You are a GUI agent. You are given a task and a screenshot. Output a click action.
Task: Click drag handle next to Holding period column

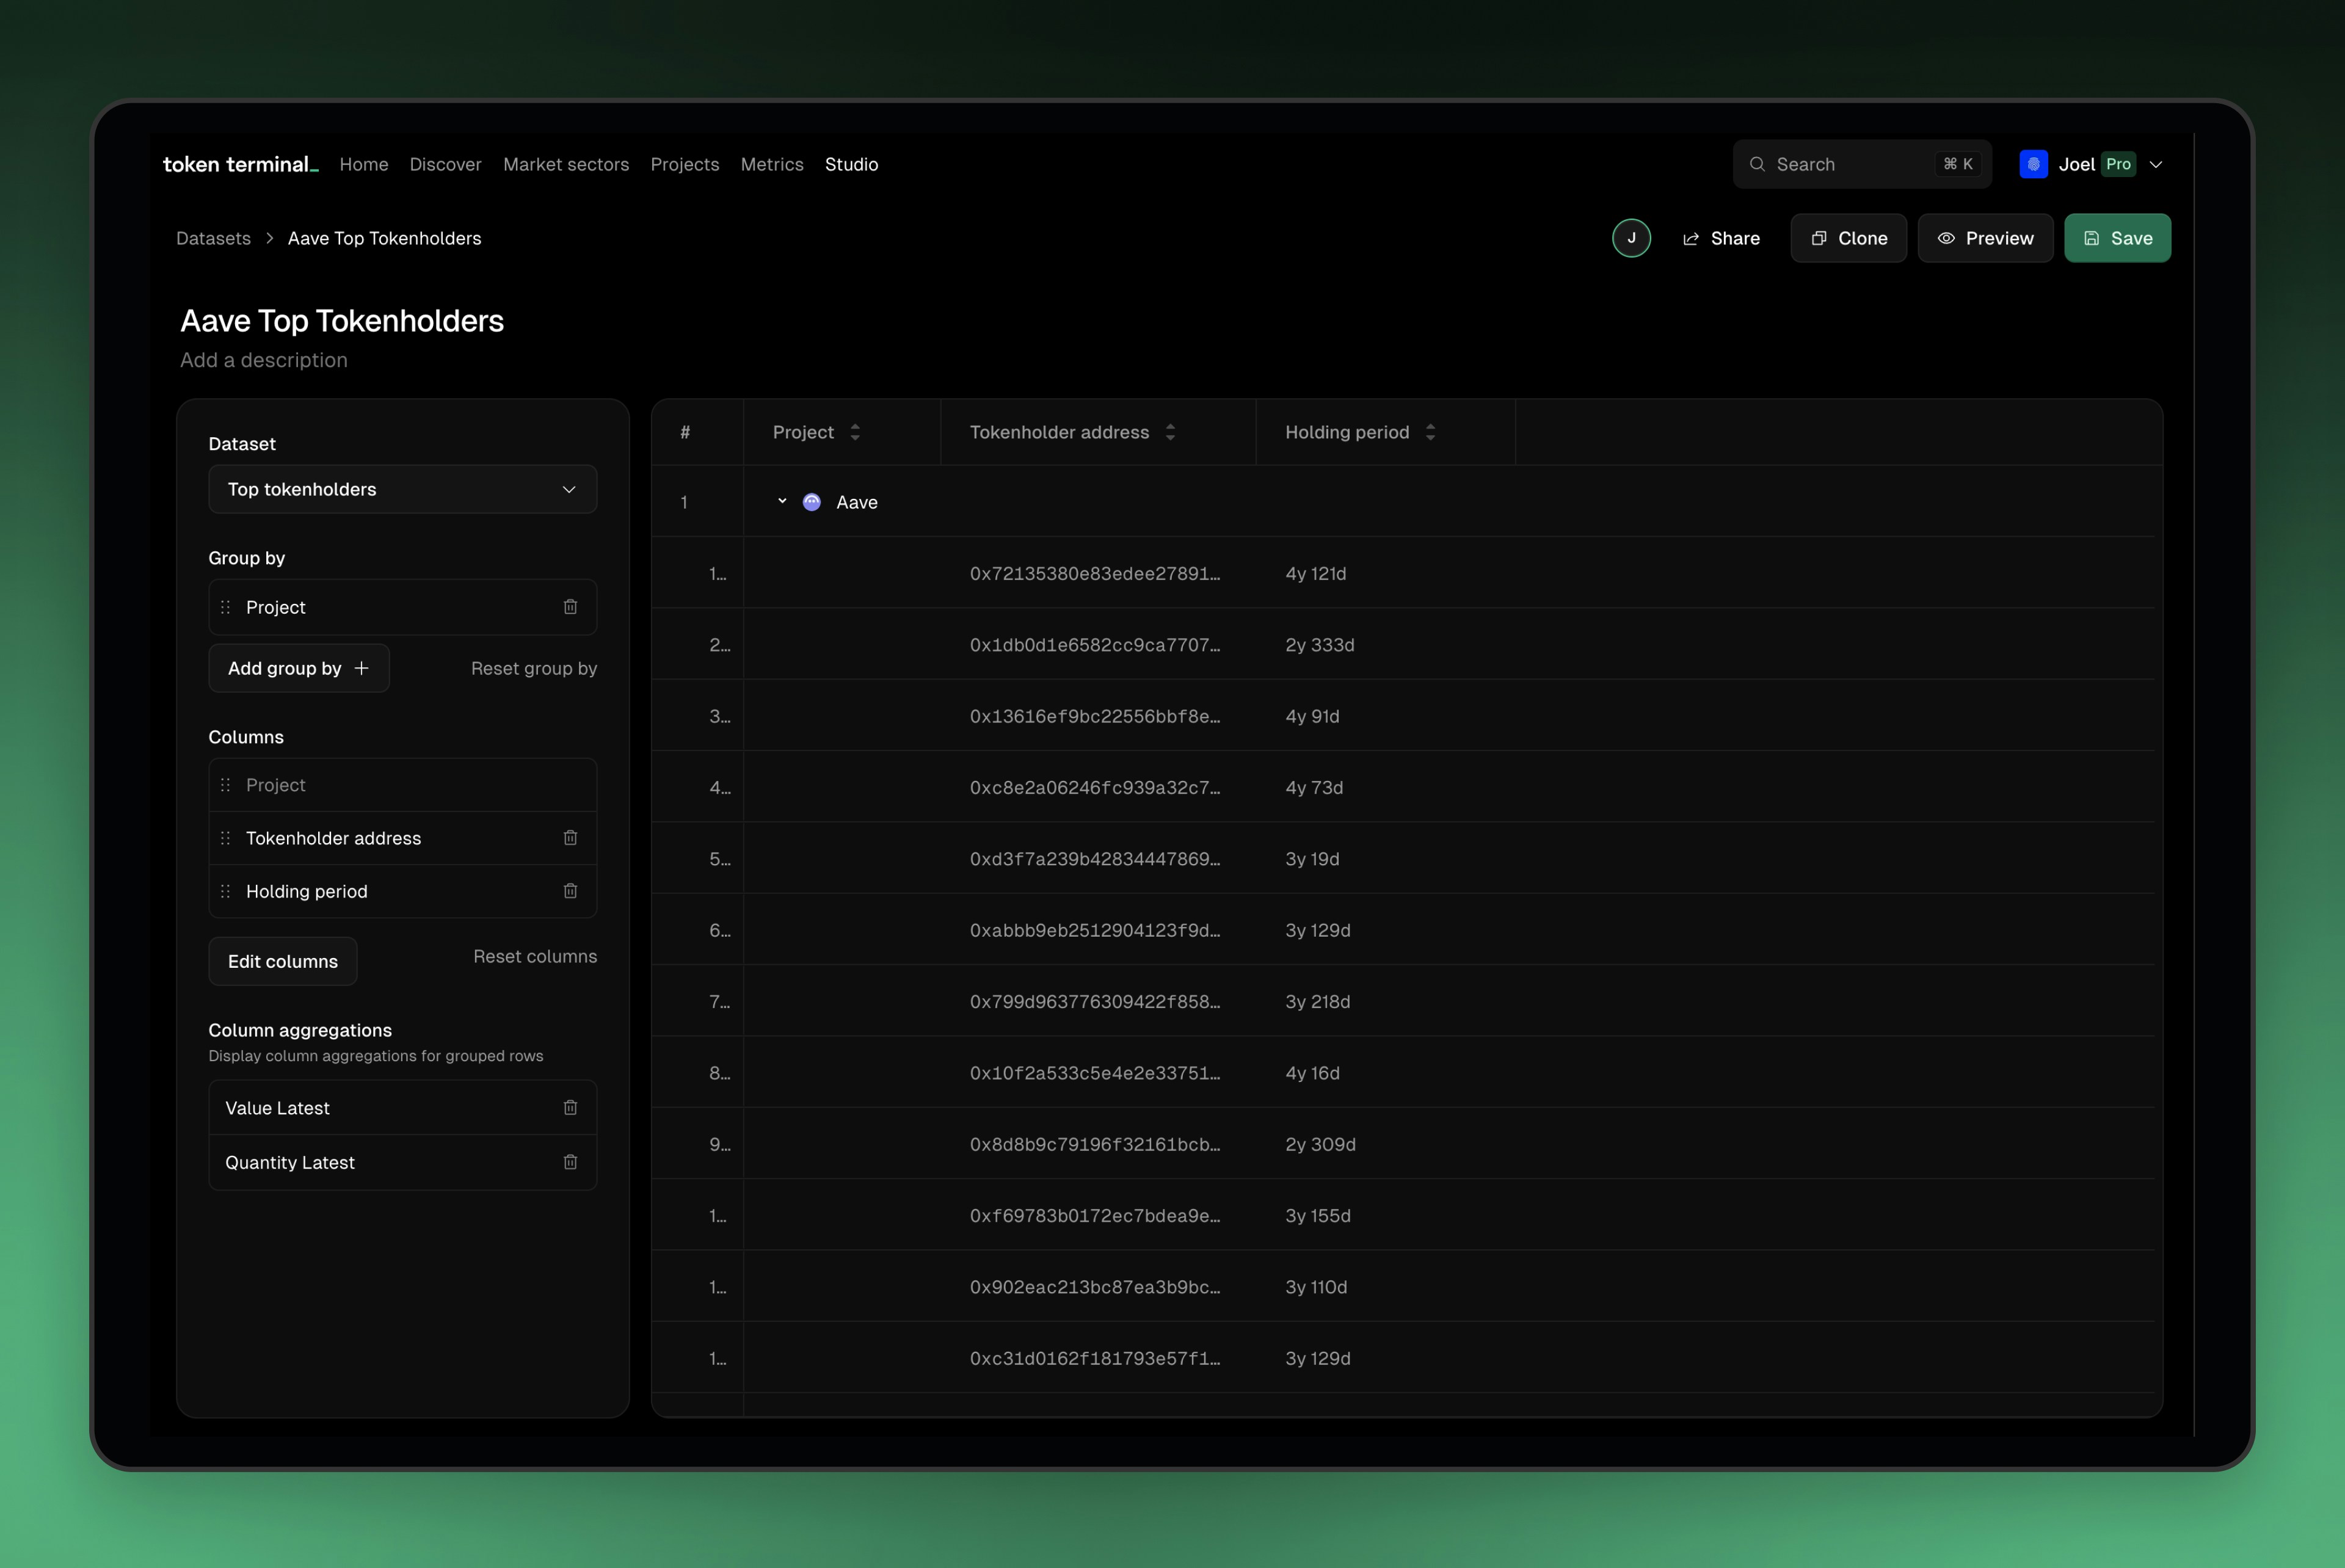click(x=225, y=891)
